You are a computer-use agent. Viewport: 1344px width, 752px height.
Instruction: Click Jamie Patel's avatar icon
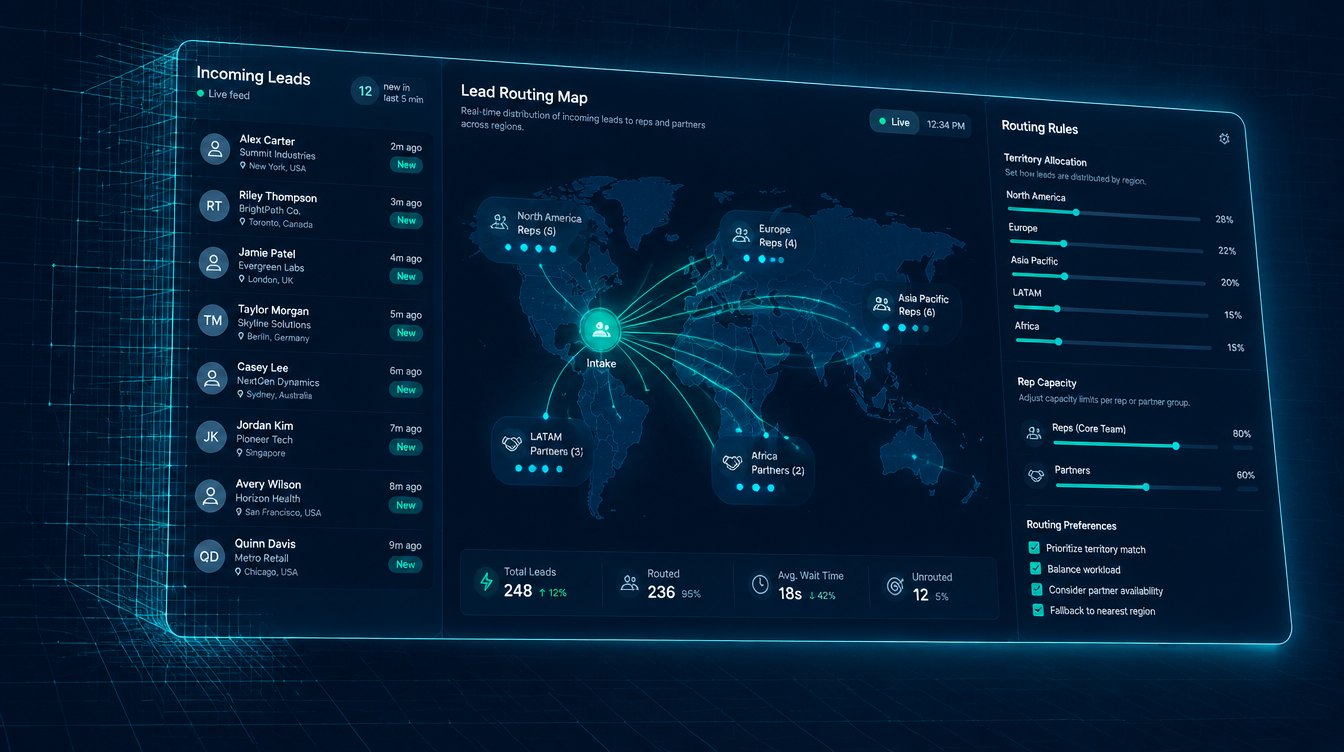213,262
